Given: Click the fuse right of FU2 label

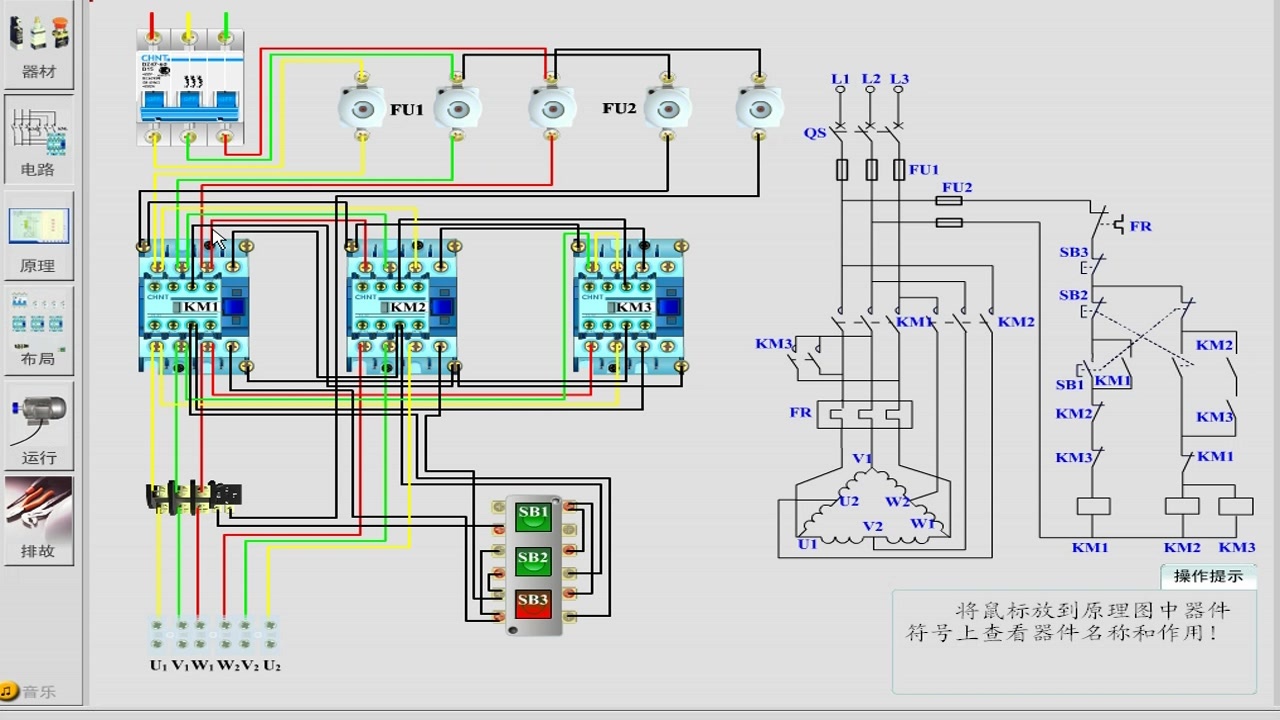Looking at the screenshot, I should pos(667,106).
